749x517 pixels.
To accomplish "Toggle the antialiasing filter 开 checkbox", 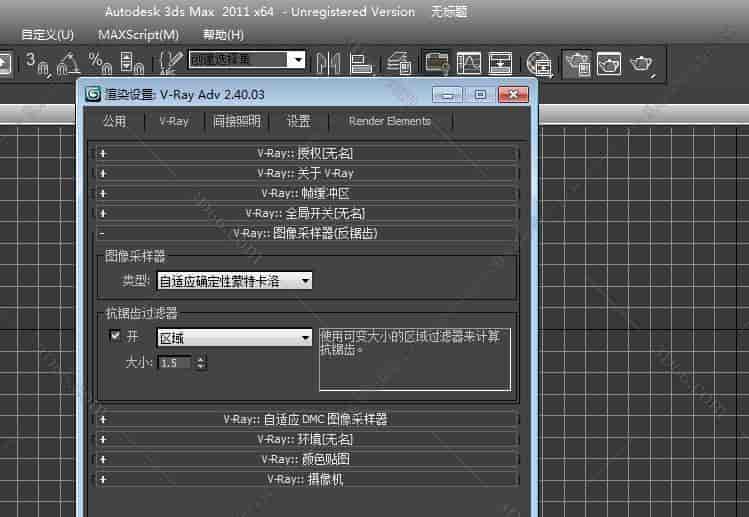I will tap(116, 336).
